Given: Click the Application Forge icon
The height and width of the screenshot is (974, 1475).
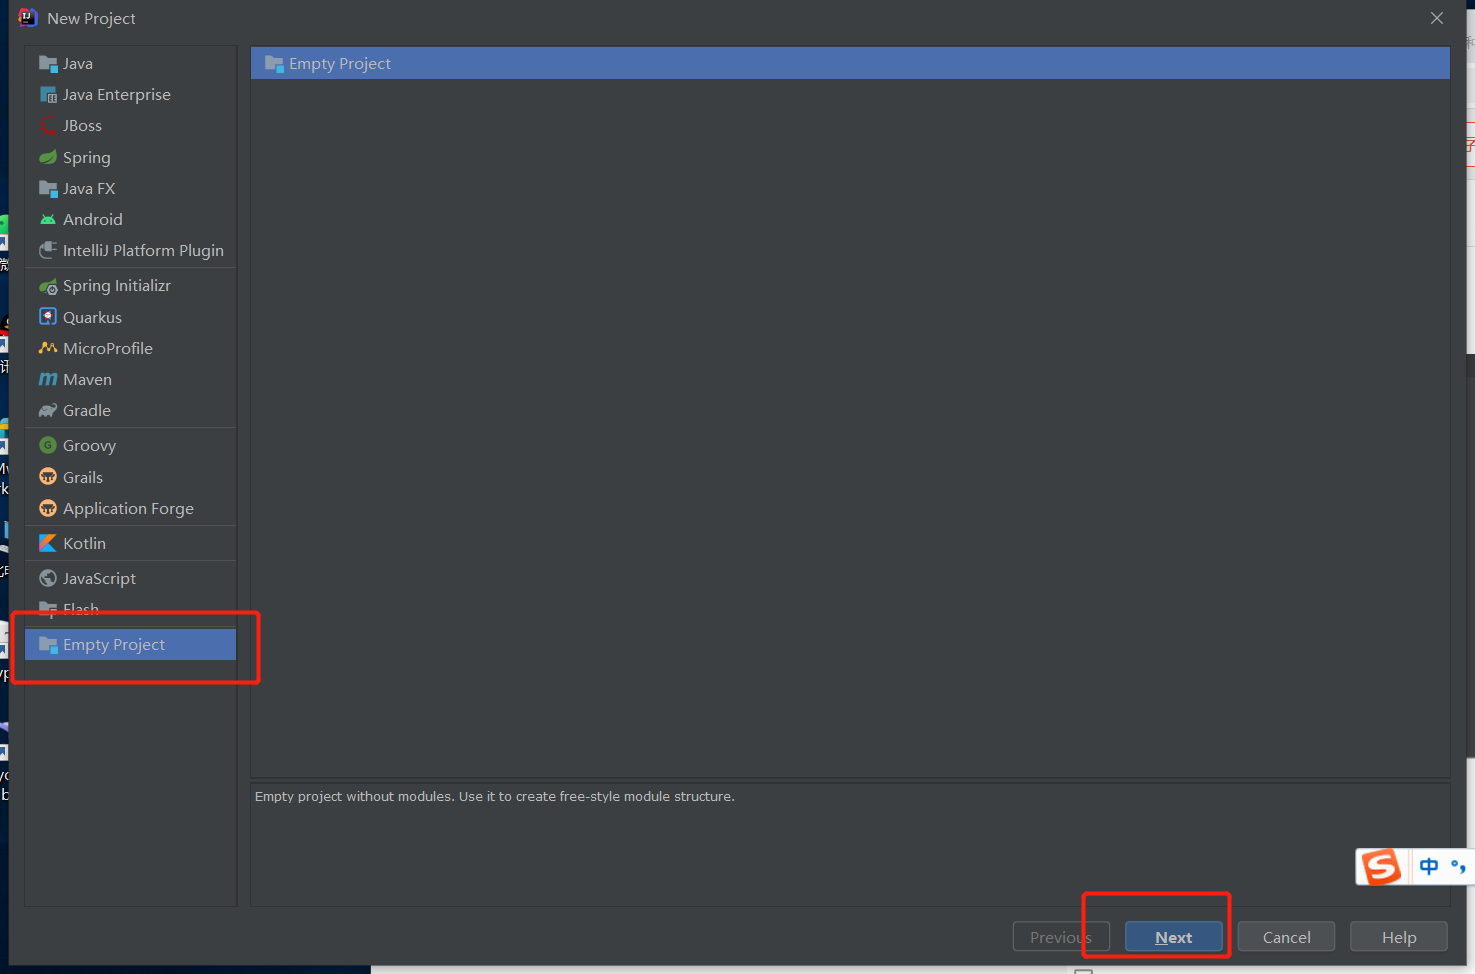Looking at the screenshot, I should click(x=48, y=508).
